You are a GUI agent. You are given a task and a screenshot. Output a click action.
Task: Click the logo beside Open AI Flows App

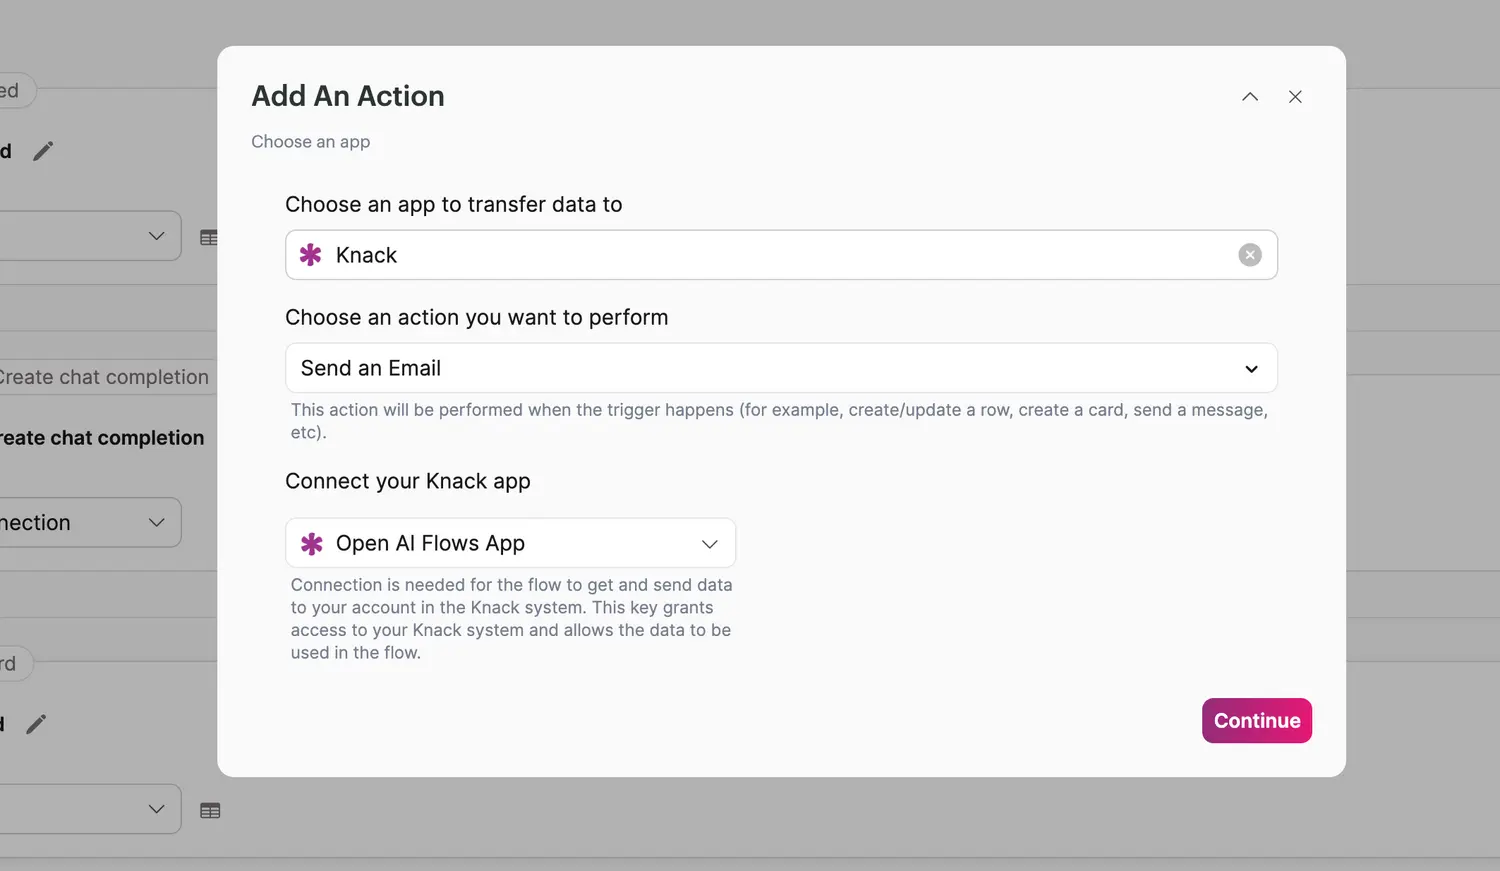[x=312, y=543]
